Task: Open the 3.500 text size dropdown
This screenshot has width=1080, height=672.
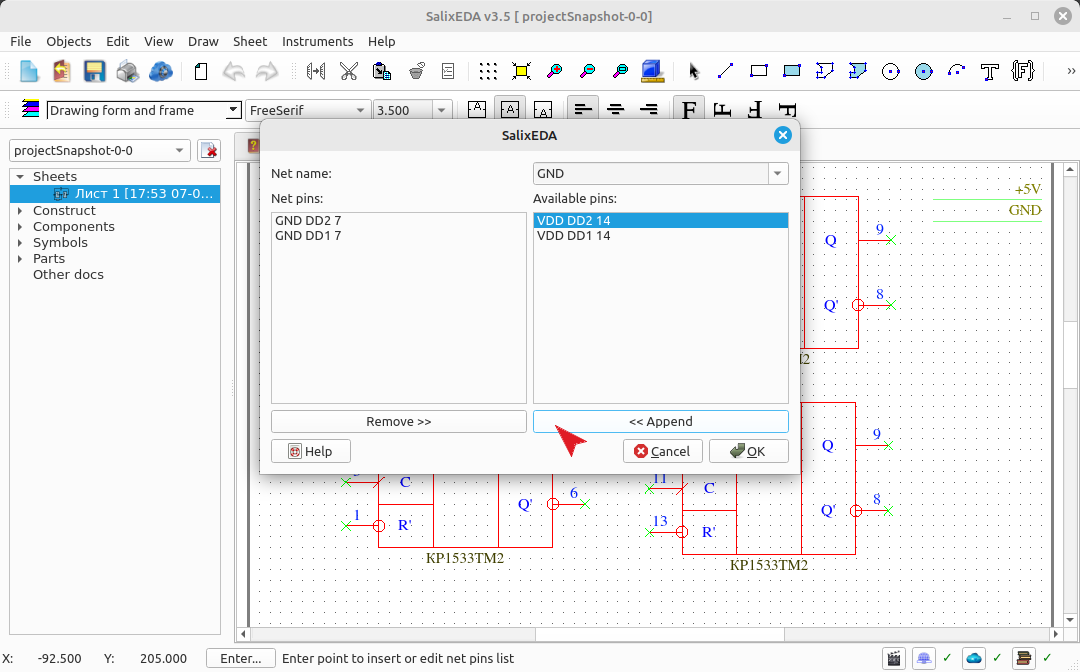Action: pos(442,110)
